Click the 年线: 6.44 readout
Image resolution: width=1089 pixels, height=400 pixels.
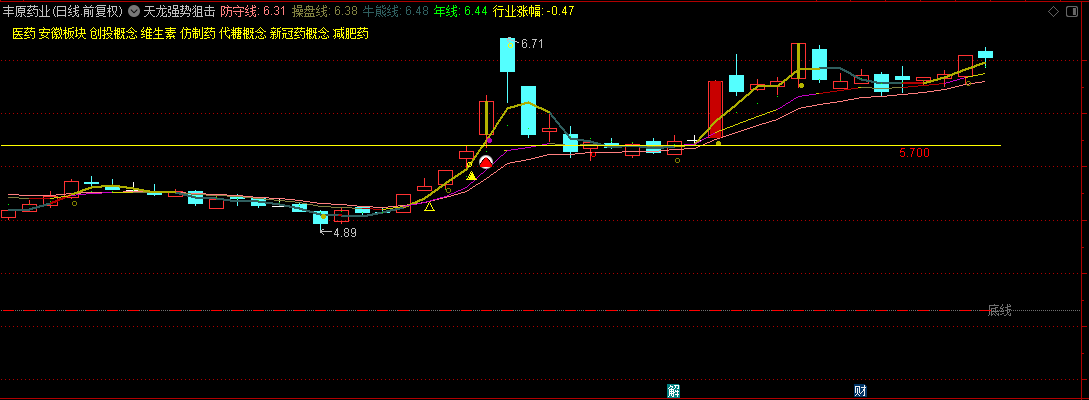[460, 11]
